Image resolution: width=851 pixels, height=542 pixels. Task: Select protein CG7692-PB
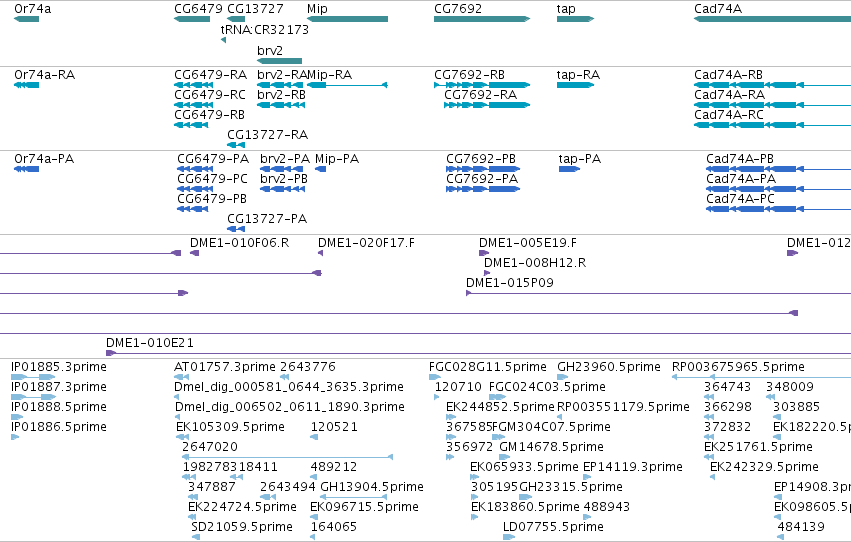[x=483, y=169]
